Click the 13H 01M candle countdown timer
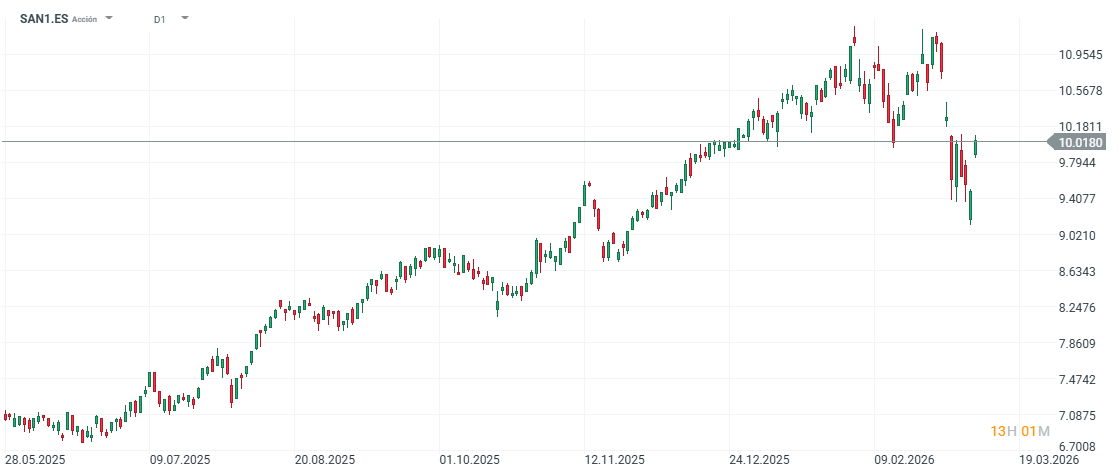Viewport: 1119px width, 476px height. tap(1020, 431)
